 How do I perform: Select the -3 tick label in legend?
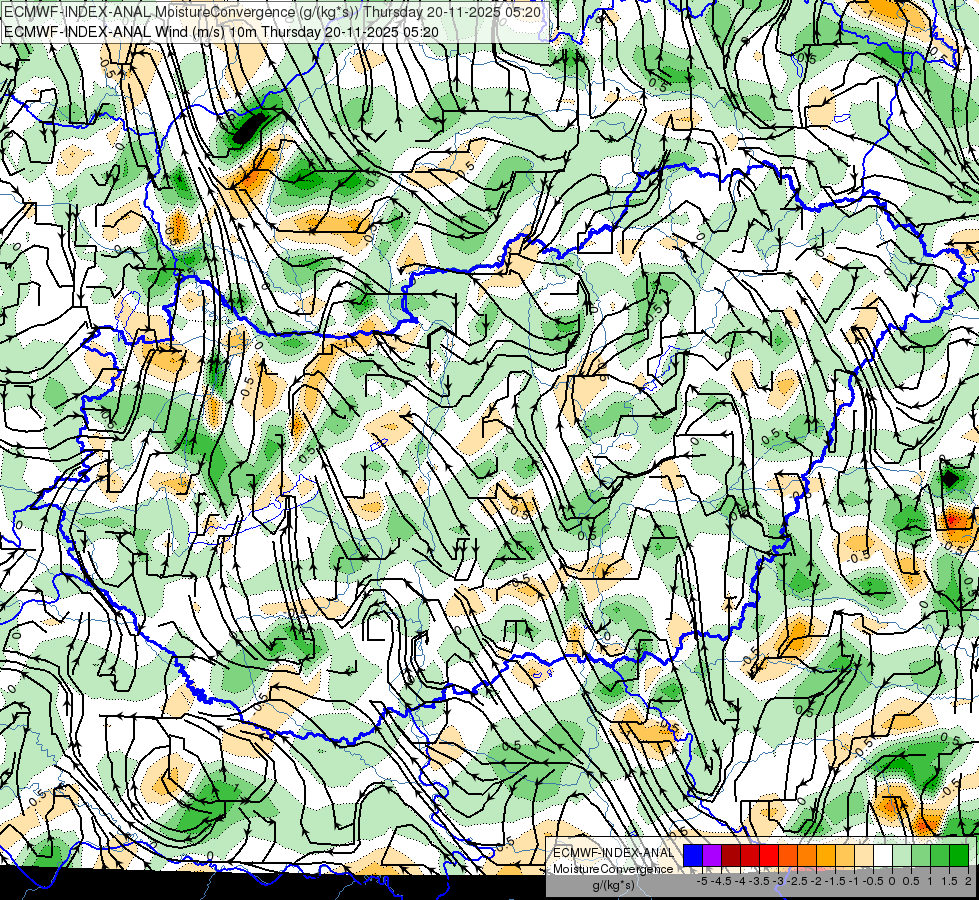[x=779, y=881]
